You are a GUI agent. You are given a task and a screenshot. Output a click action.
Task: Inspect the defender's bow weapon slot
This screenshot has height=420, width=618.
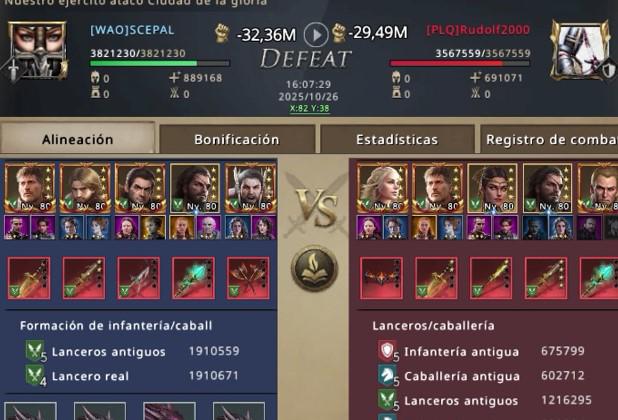[x=382, y=278]
